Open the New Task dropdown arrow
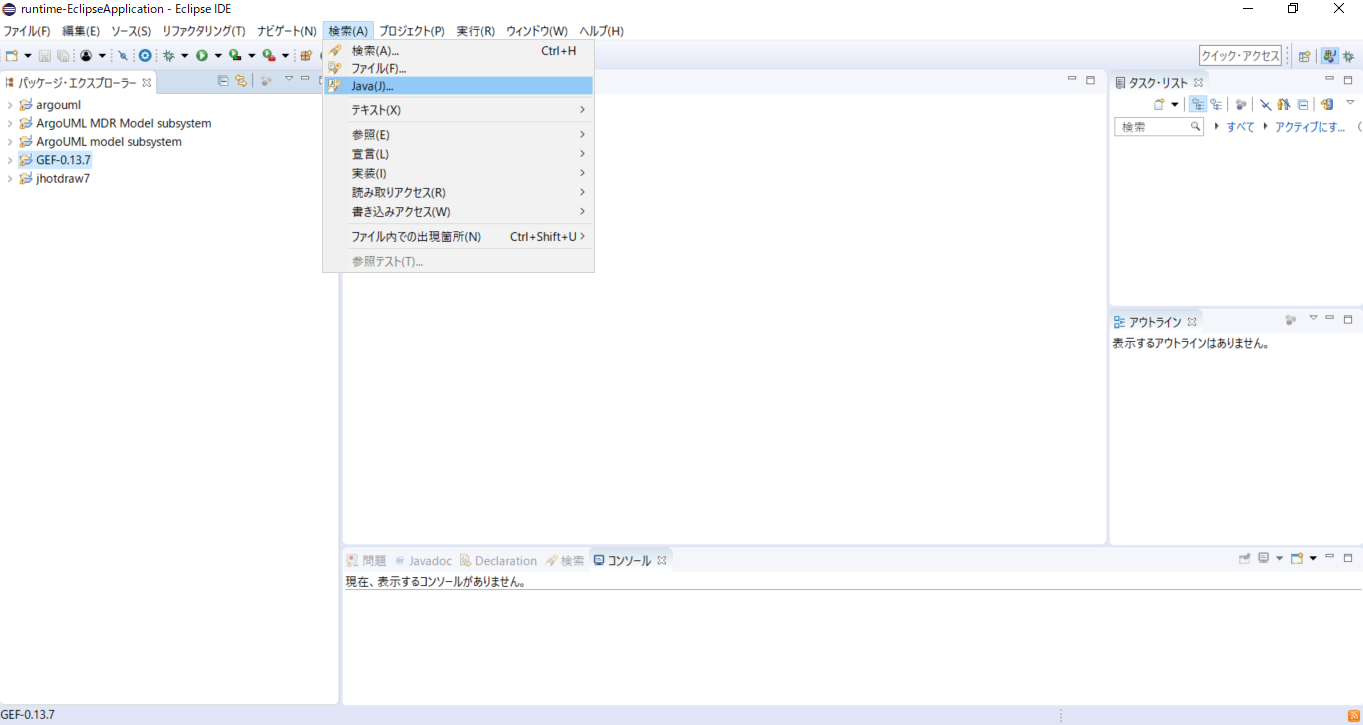The image size is (1363, 725). point(1175,105)
